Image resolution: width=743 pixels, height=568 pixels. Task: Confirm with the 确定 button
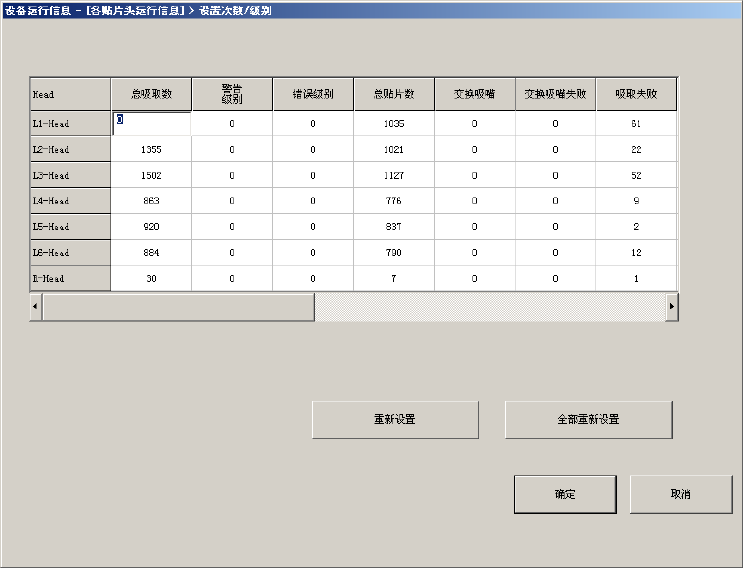click(x=565, y=494)
